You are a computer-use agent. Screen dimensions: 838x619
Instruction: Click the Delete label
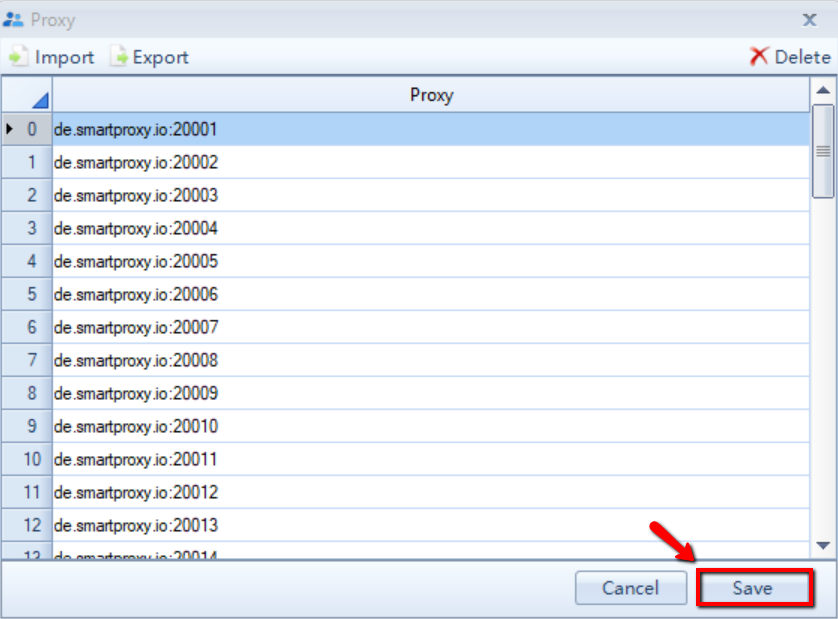click(802, 57)
